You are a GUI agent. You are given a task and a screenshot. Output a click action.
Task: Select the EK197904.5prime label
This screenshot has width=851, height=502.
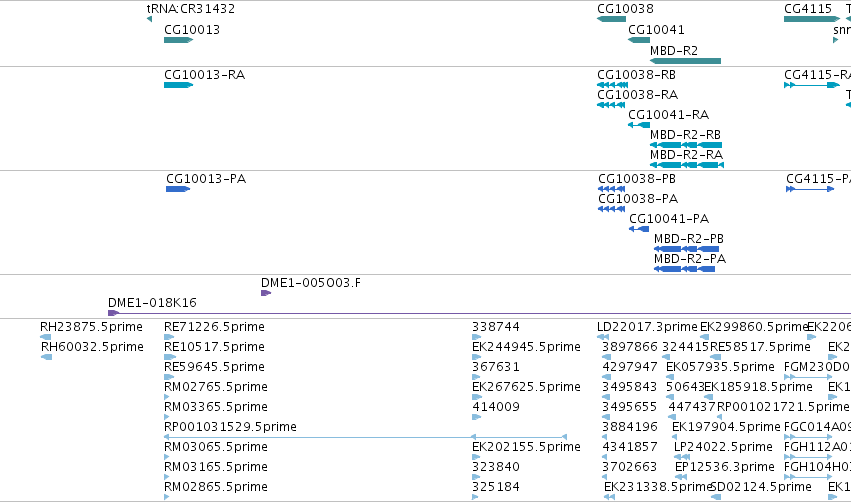coord(726,428)
